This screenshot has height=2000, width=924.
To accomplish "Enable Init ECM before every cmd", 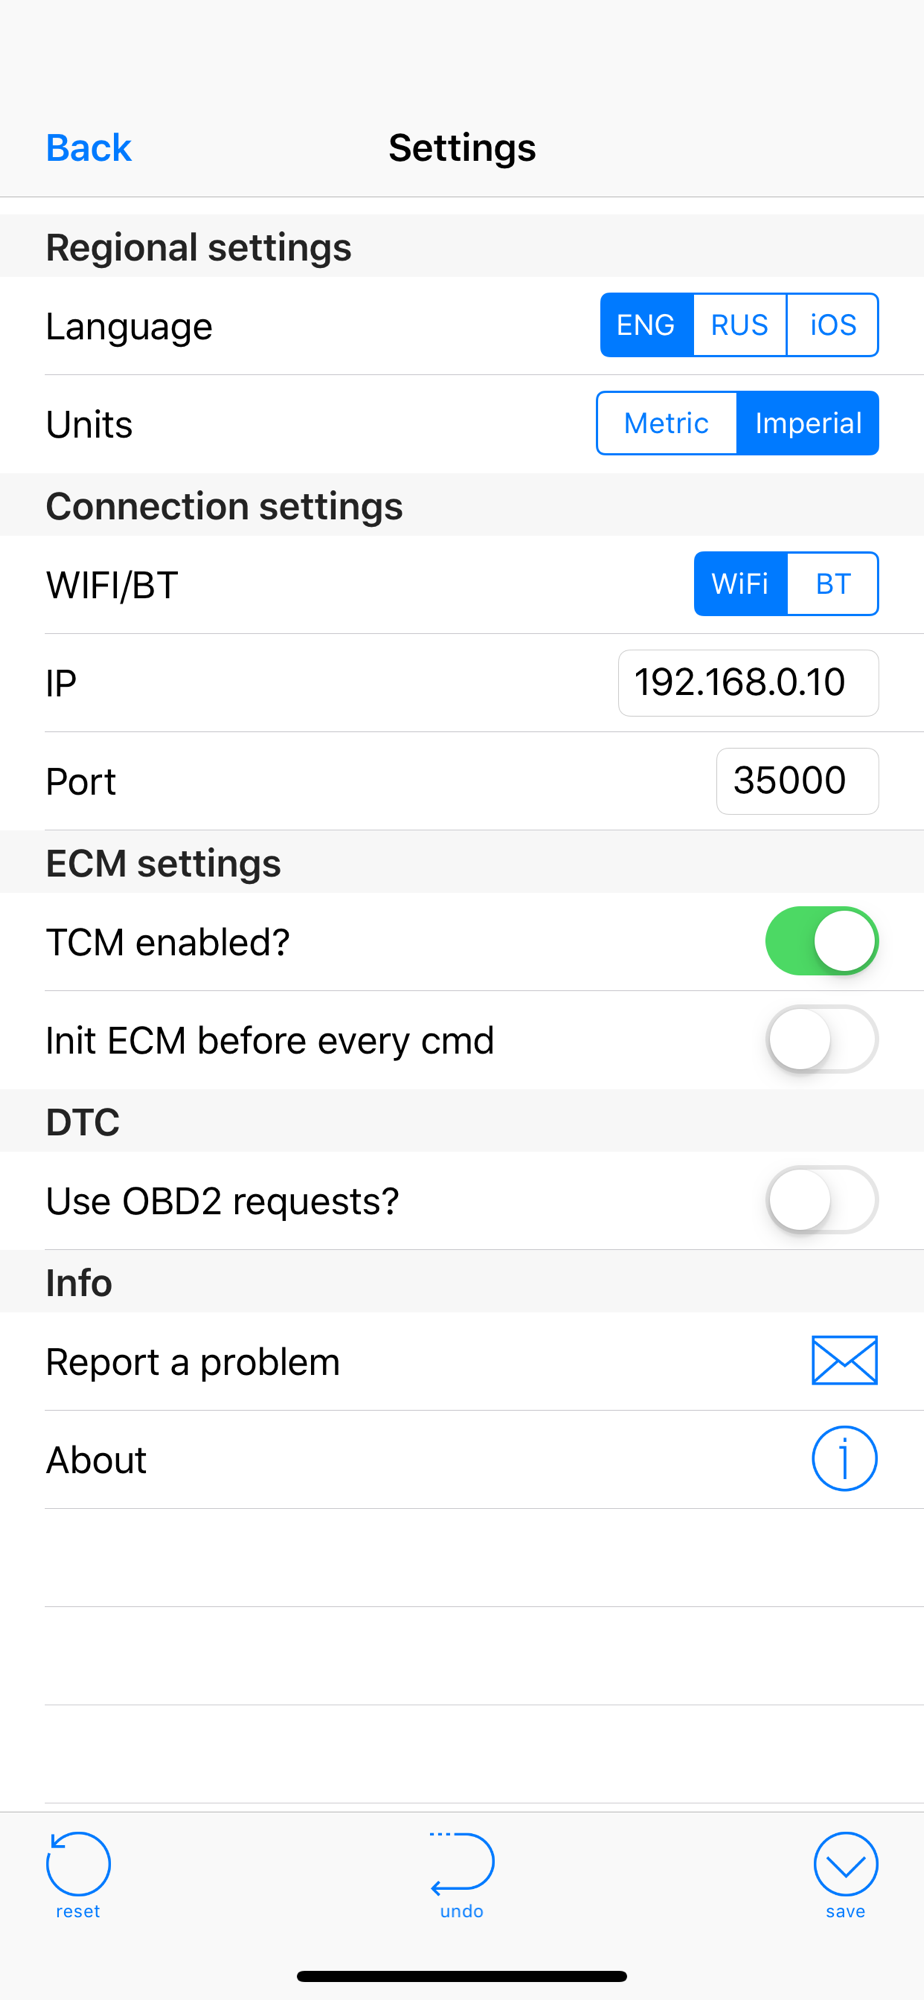I will 822,1039.
